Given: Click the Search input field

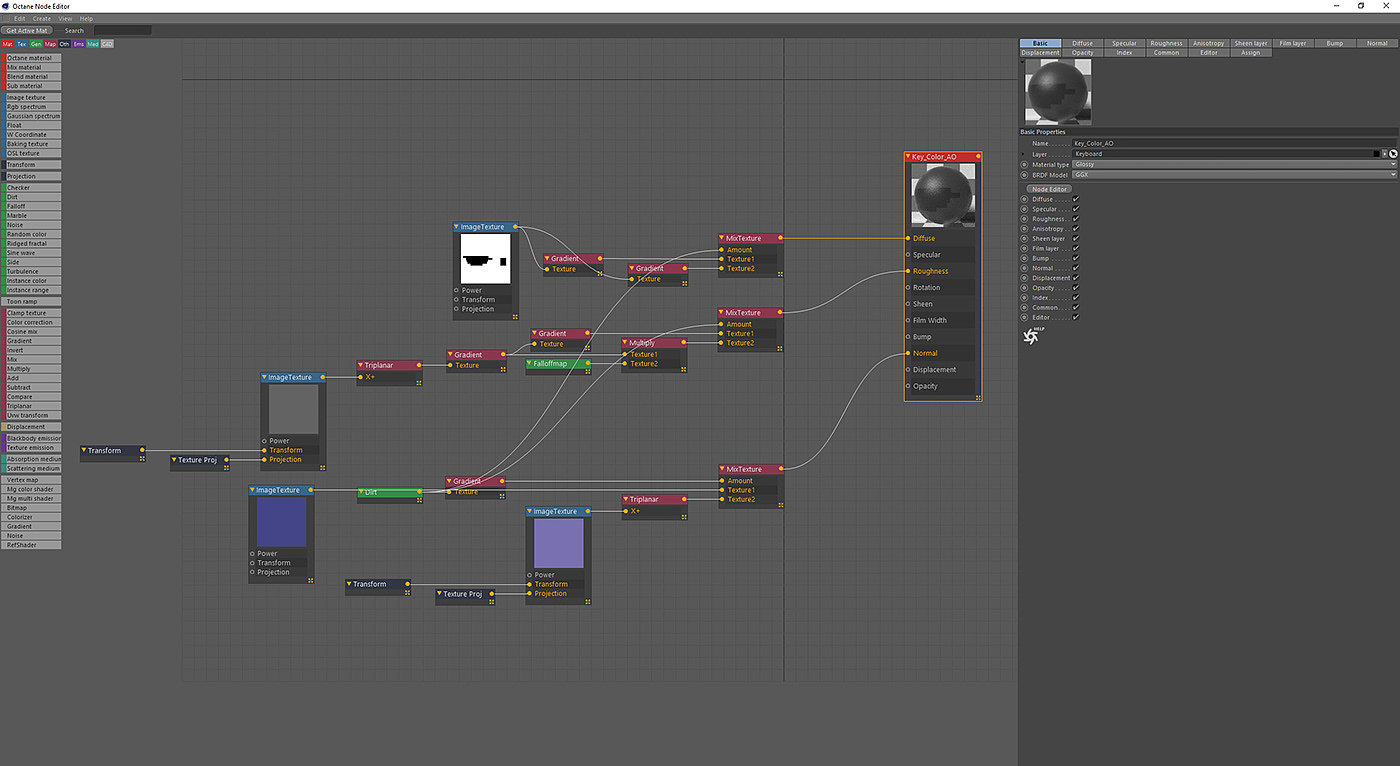Looking at the screenshot, I should 122,31.
